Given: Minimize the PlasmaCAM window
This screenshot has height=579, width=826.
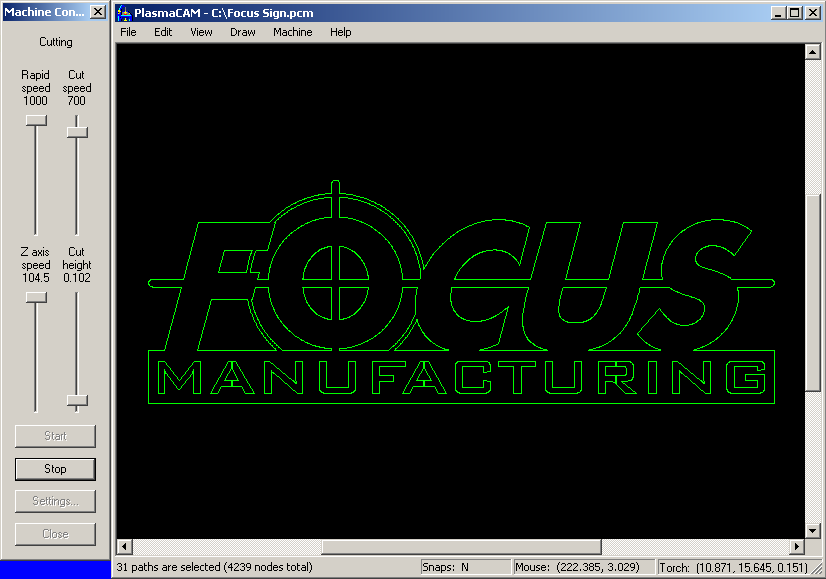Looking at the screenshot, I should (x=779, y=13).
